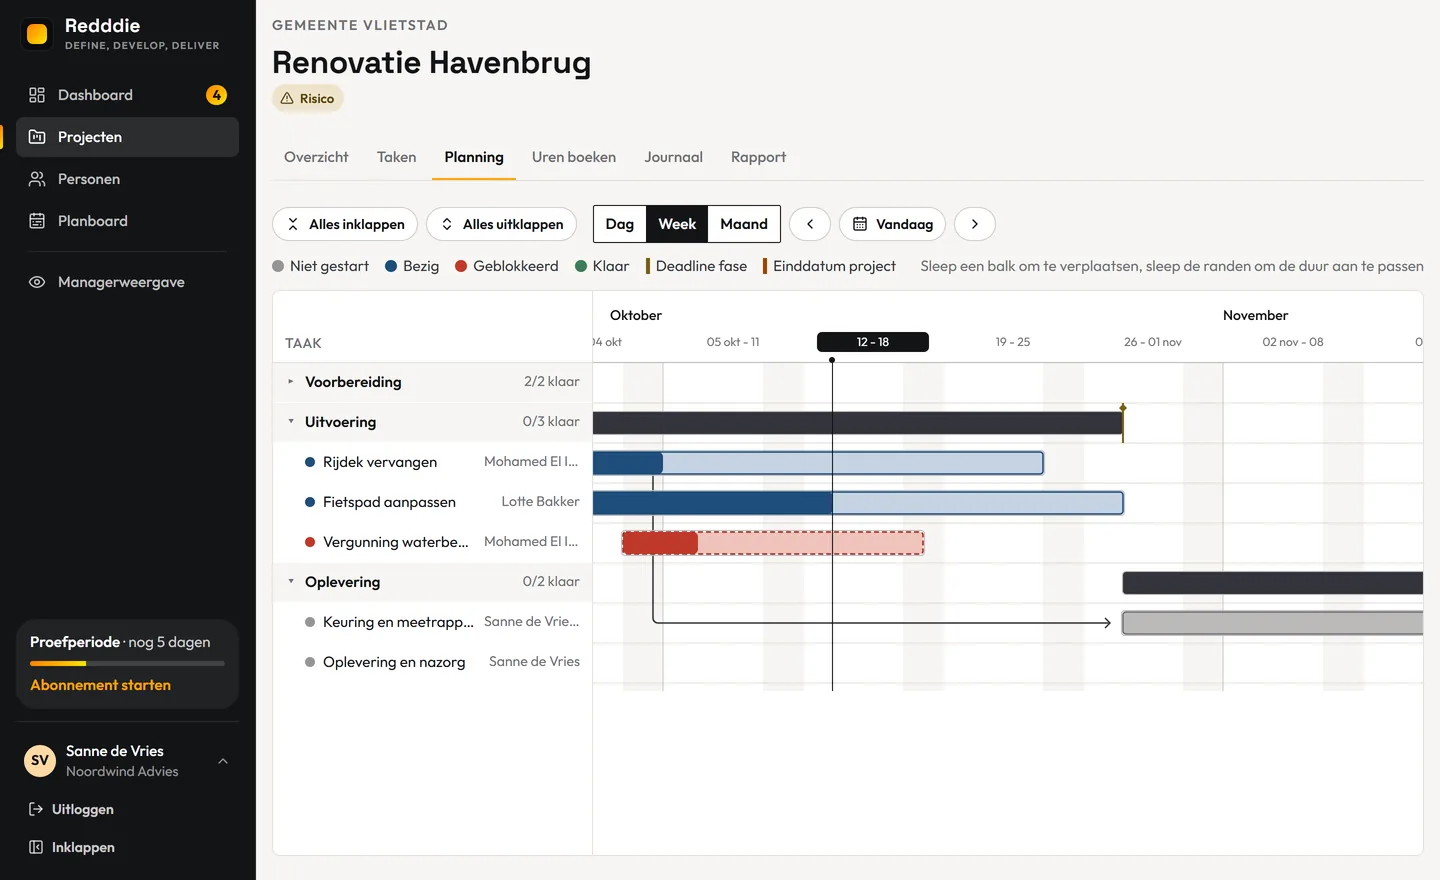
Task: Open the Sanne de Vries account menu chevron
Action: click(223, 761)
